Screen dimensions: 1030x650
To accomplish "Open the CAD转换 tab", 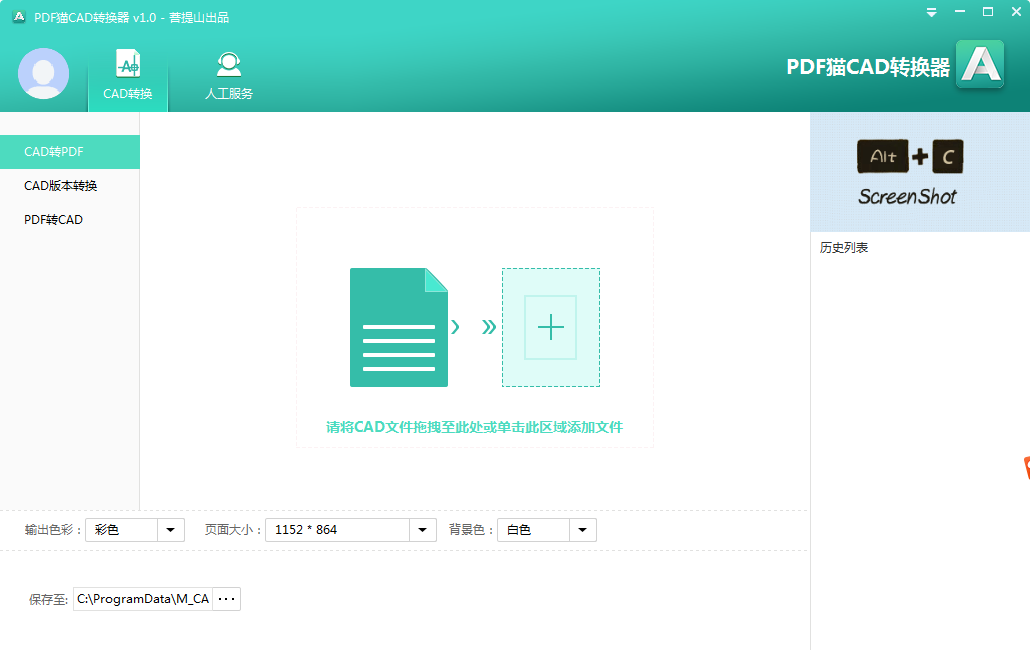I will tap(128, 75).
